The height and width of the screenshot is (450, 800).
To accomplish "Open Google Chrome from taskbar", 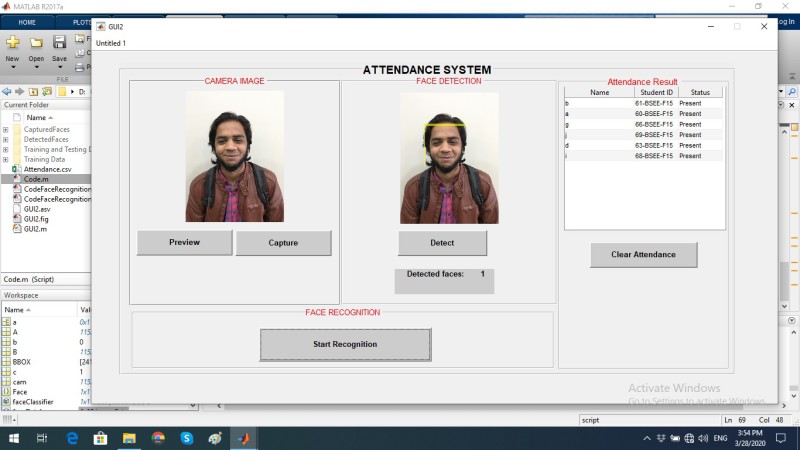I will pyautogui.click(x=158, y=438).
